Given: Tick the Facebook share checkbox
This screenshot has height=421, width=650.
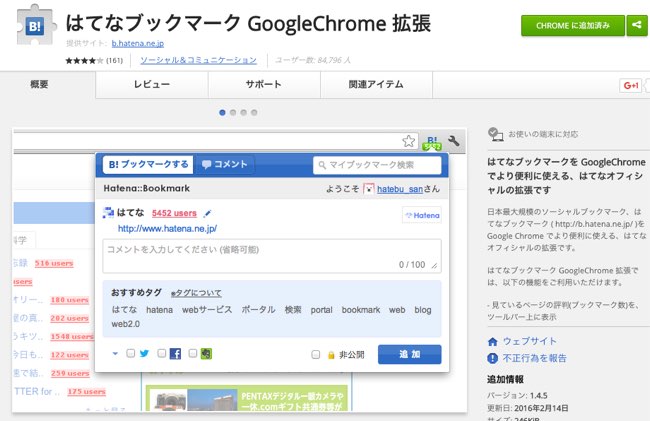Looking at the screenshot, I should coord(162,353).
